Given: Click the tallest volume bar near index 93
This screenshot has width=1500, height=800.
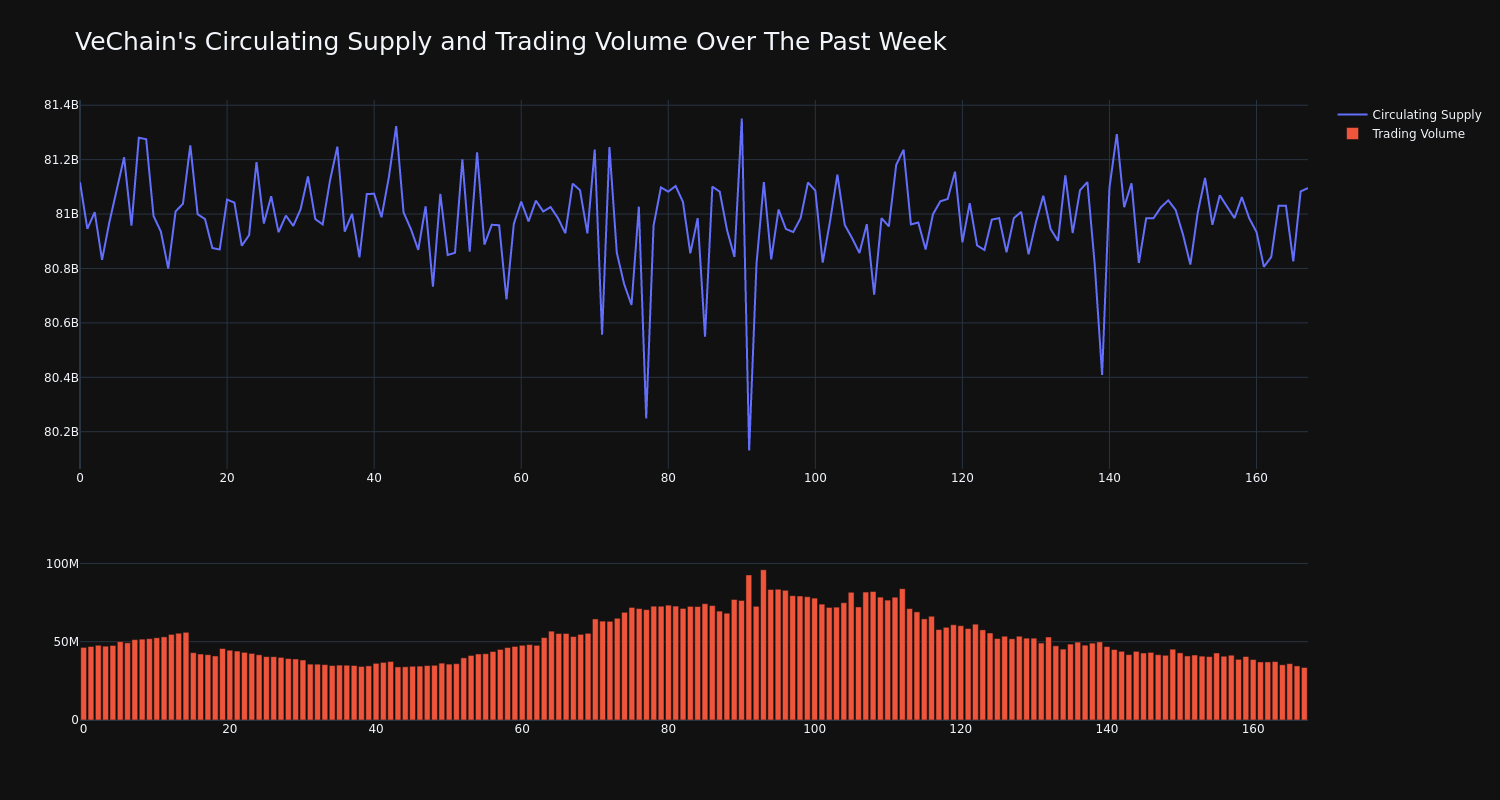Looking at the screenshot, I should click(x=763, y=645).
